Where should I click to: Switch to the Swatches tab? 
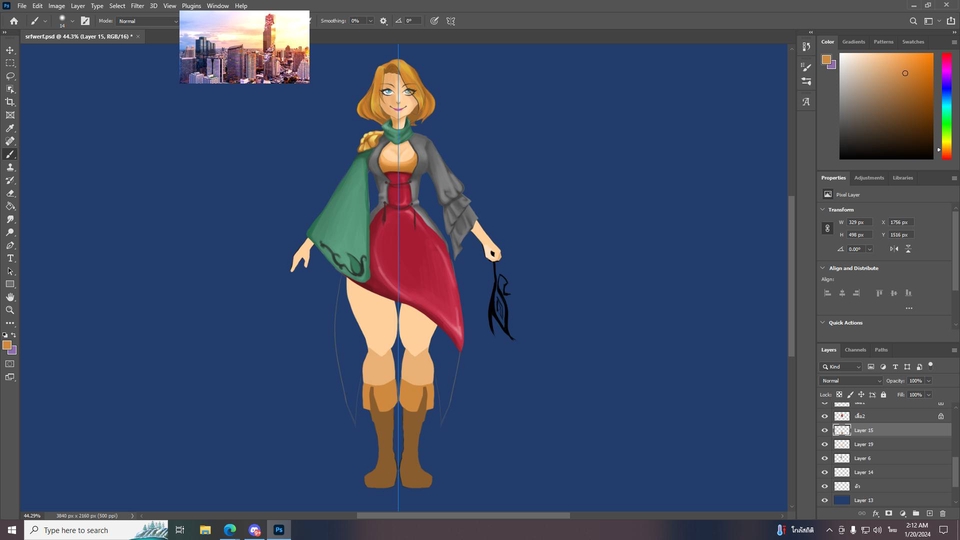pos(913,42)
